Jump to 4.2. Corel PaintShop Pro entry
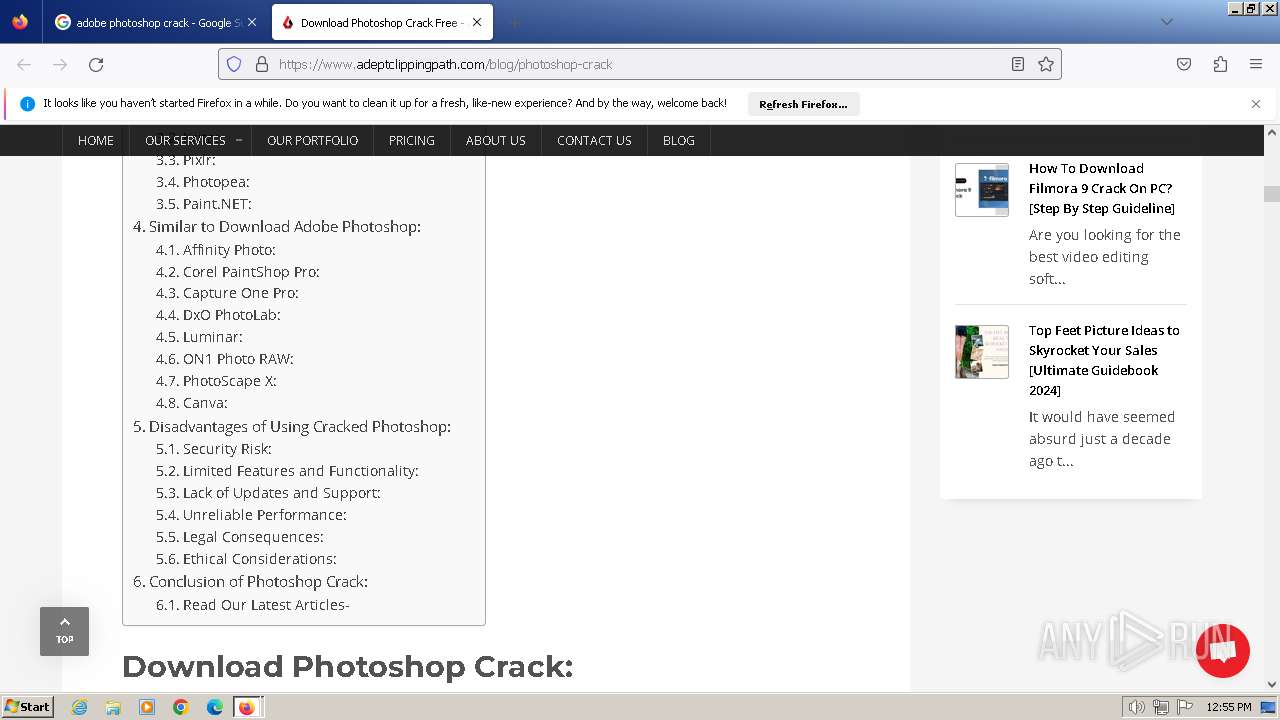 click(x=238, y=272)
